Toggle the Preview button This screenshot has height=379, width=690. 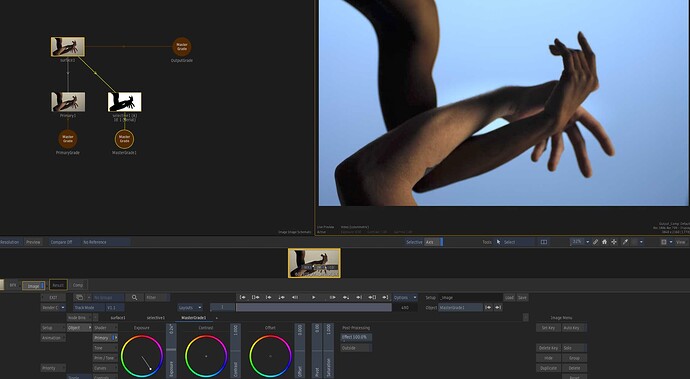point(33,242)
